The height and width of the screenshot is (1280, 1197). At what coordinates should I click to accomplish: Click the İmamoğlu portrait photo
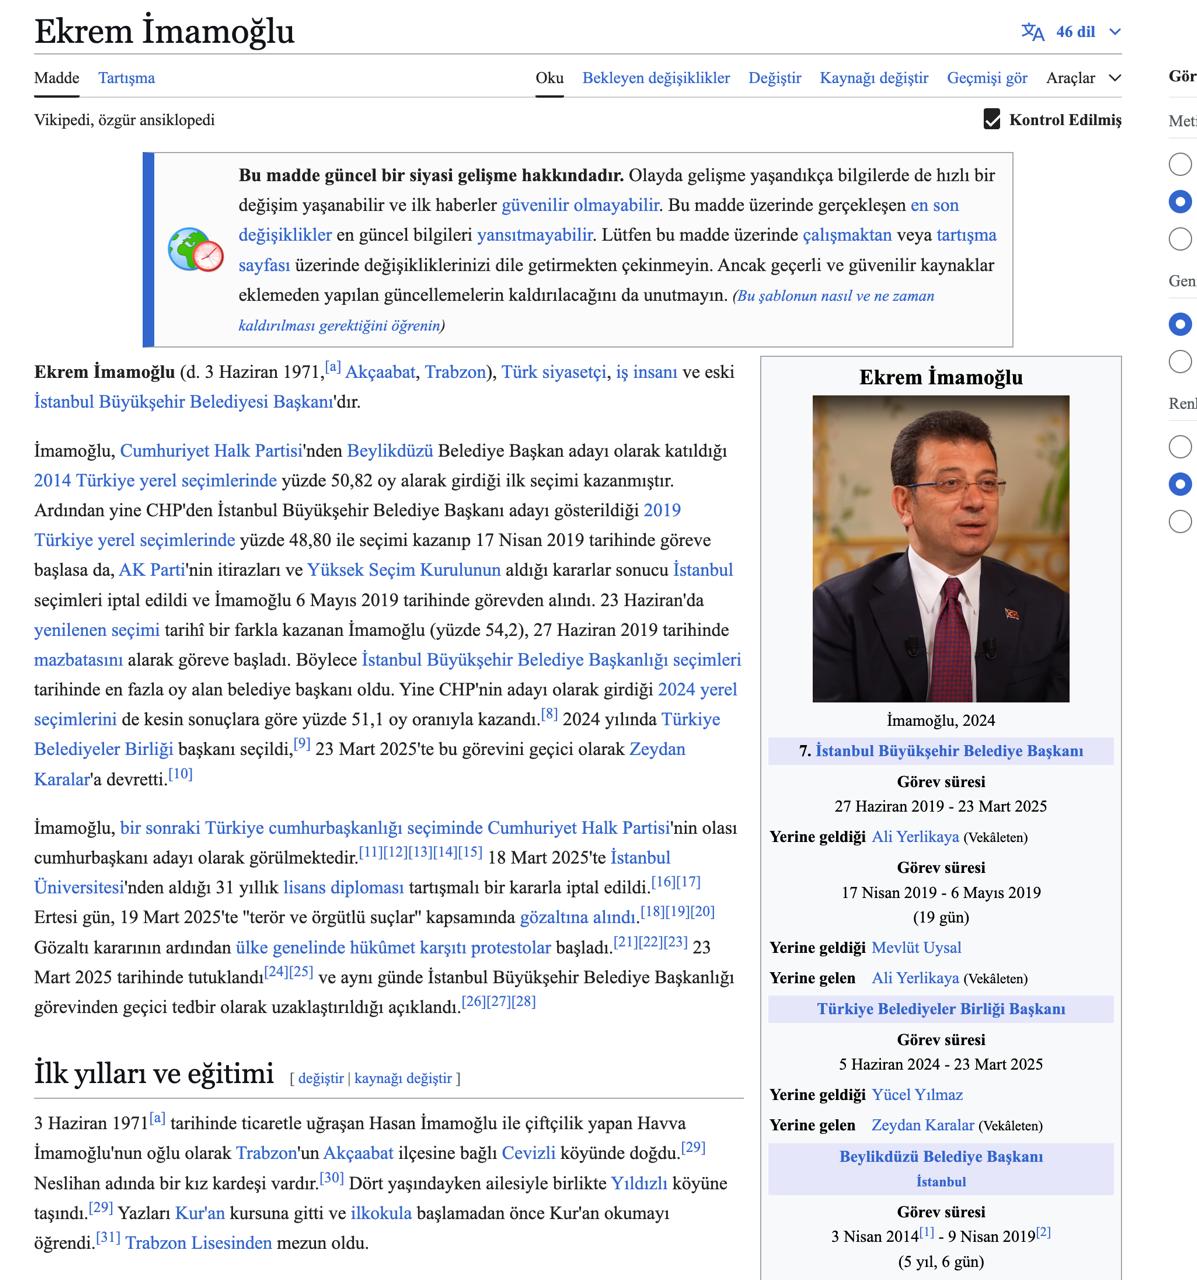940,548
